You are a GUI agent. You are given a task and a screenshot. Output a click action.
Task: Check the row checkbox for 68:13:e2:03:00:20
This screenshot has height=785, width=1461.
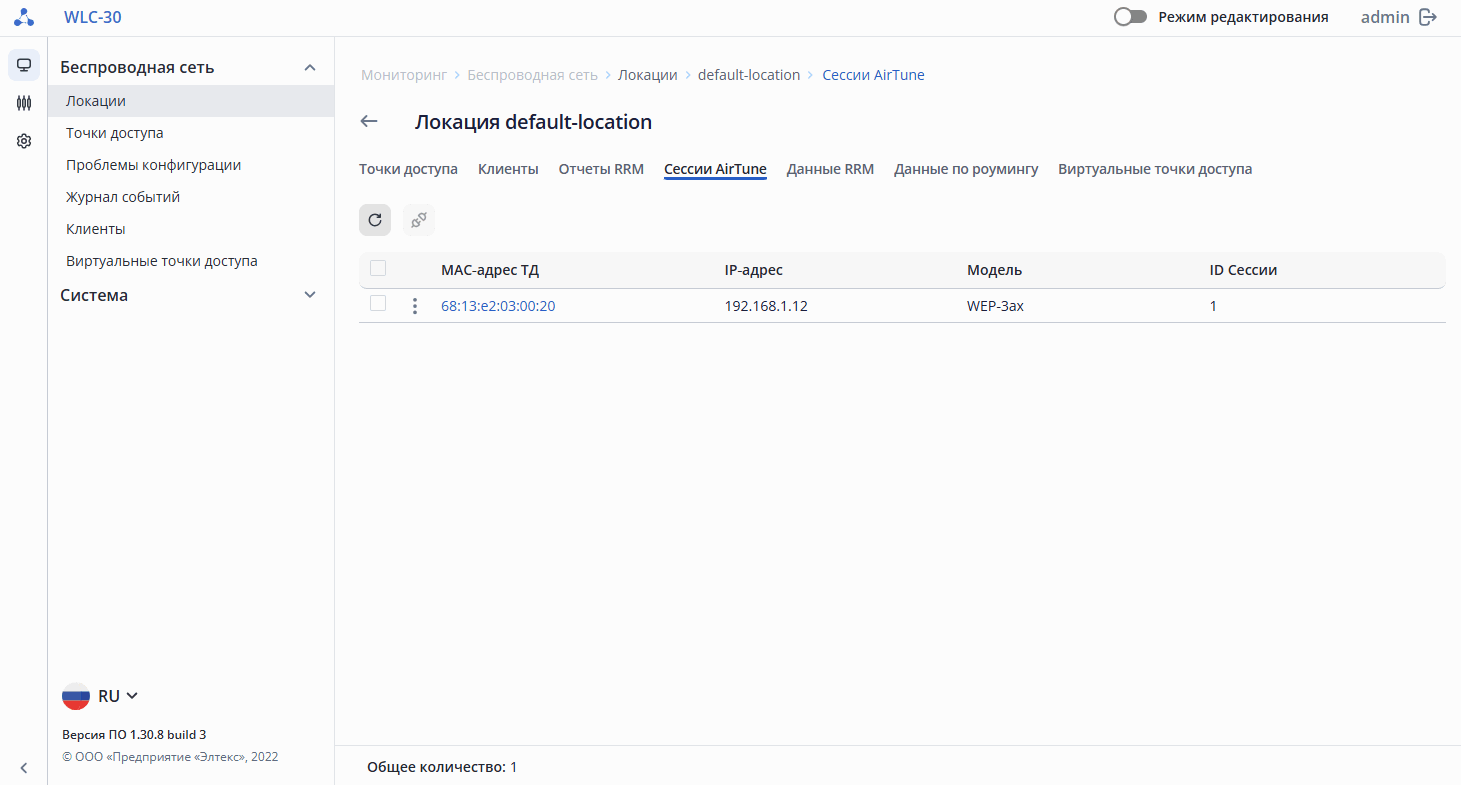tap(378, 303)
